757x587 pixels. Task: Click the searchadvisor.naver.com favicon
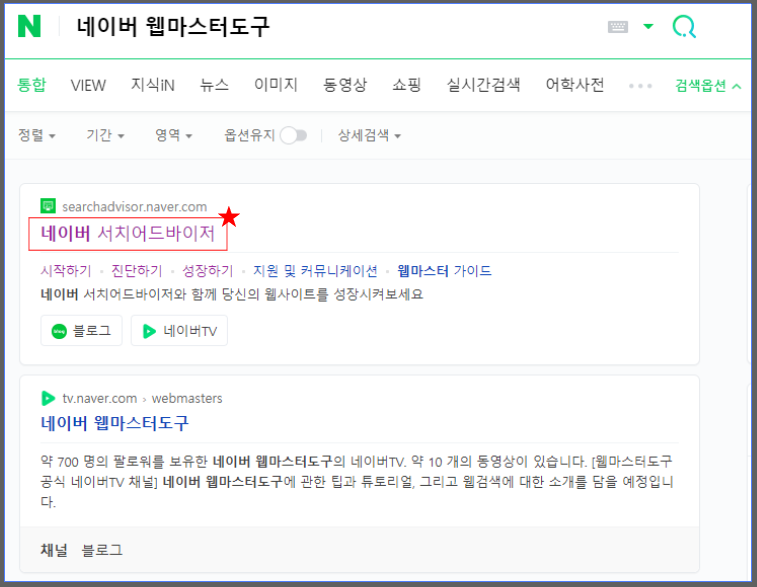coord(48,206)
